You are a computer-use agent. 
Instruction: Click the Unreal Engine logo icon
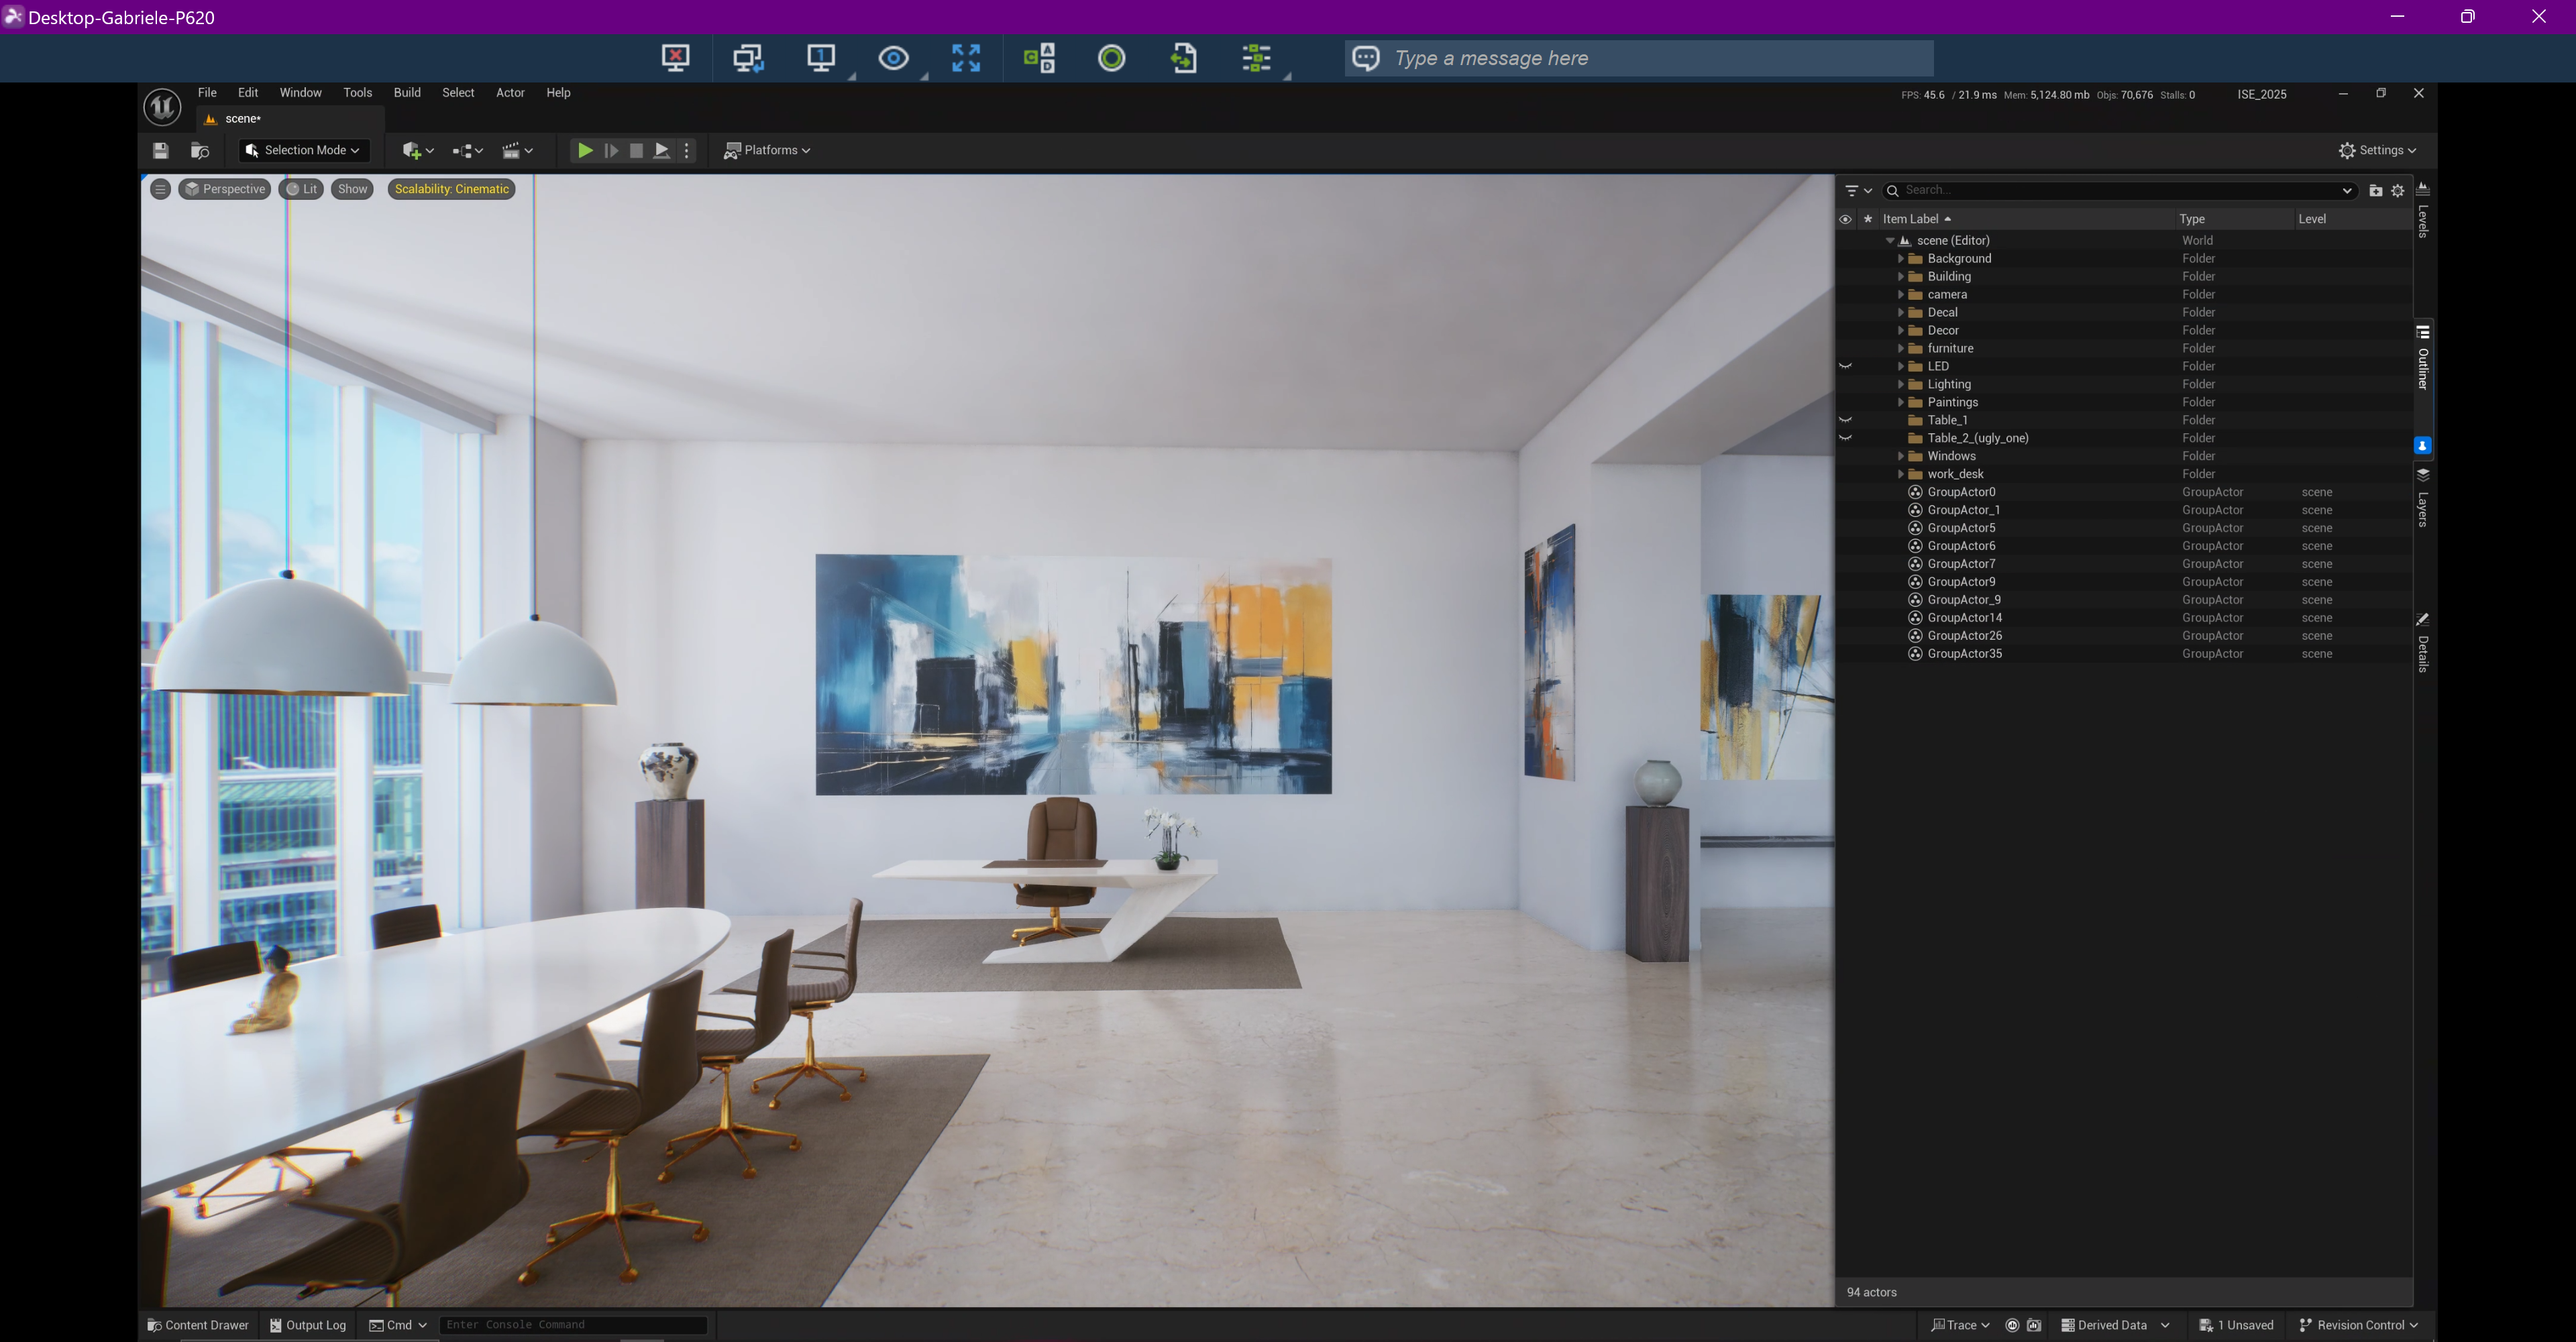tap(162, 107)
